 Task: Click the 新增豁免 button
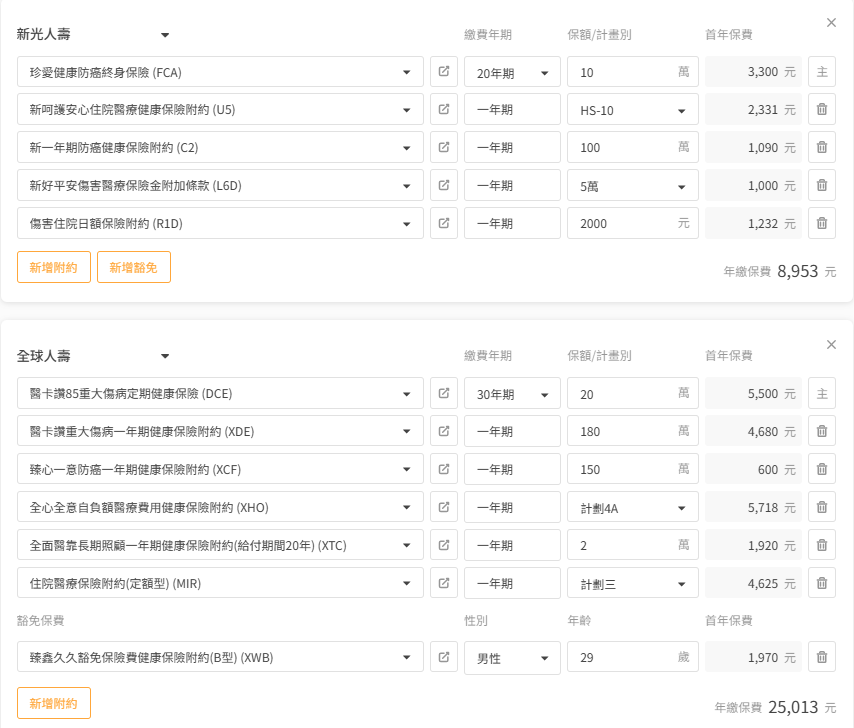click(x=133, y=267)
